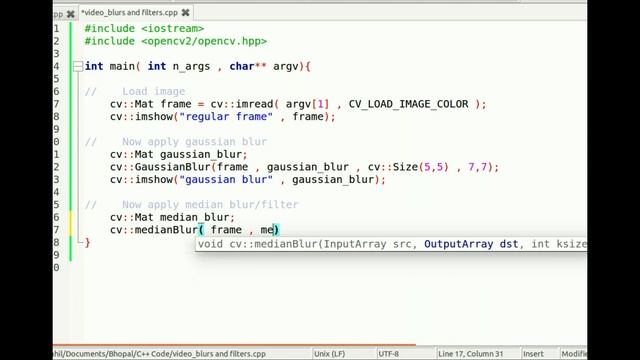Click argv[1] argument in imread call
The image size is (640, 360).
(307, 104)
